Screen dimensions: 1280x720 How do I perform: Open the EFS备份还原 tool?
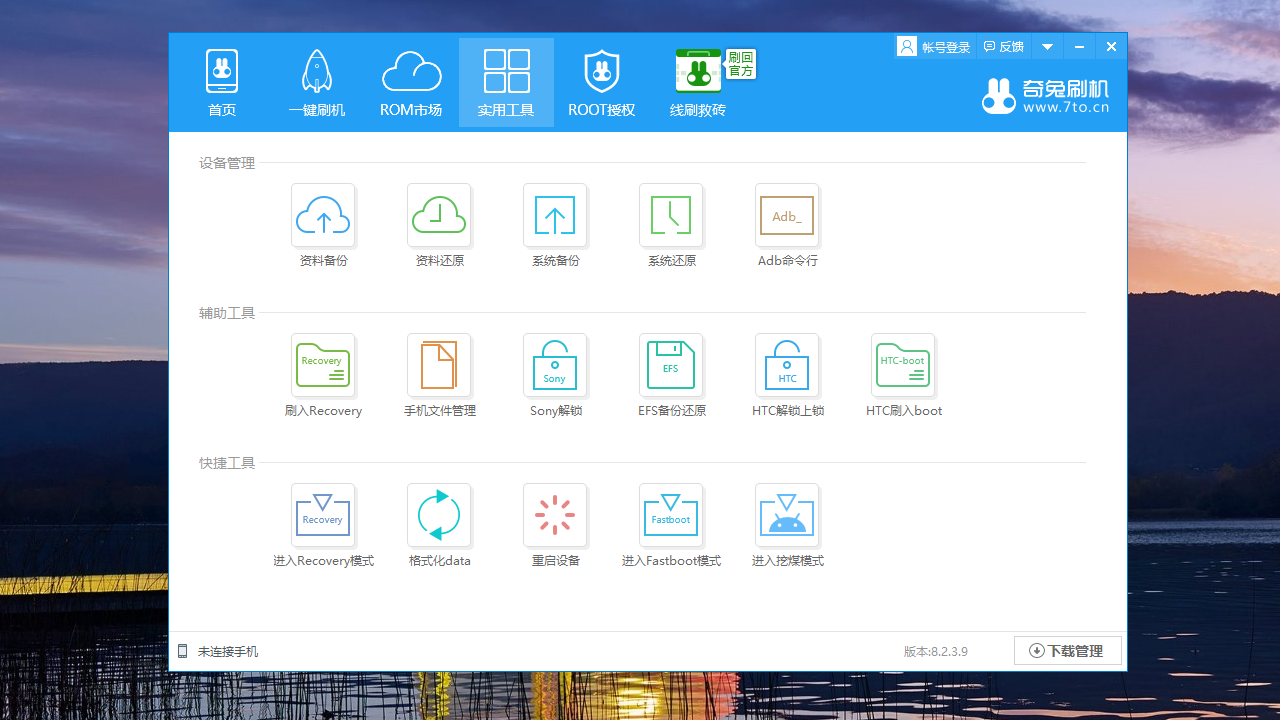pos(671,366)
